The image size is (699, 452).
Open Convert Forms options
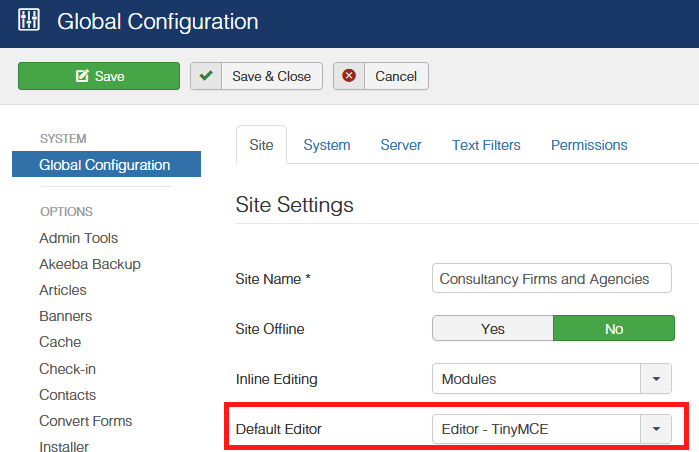[x=86, y=421]
